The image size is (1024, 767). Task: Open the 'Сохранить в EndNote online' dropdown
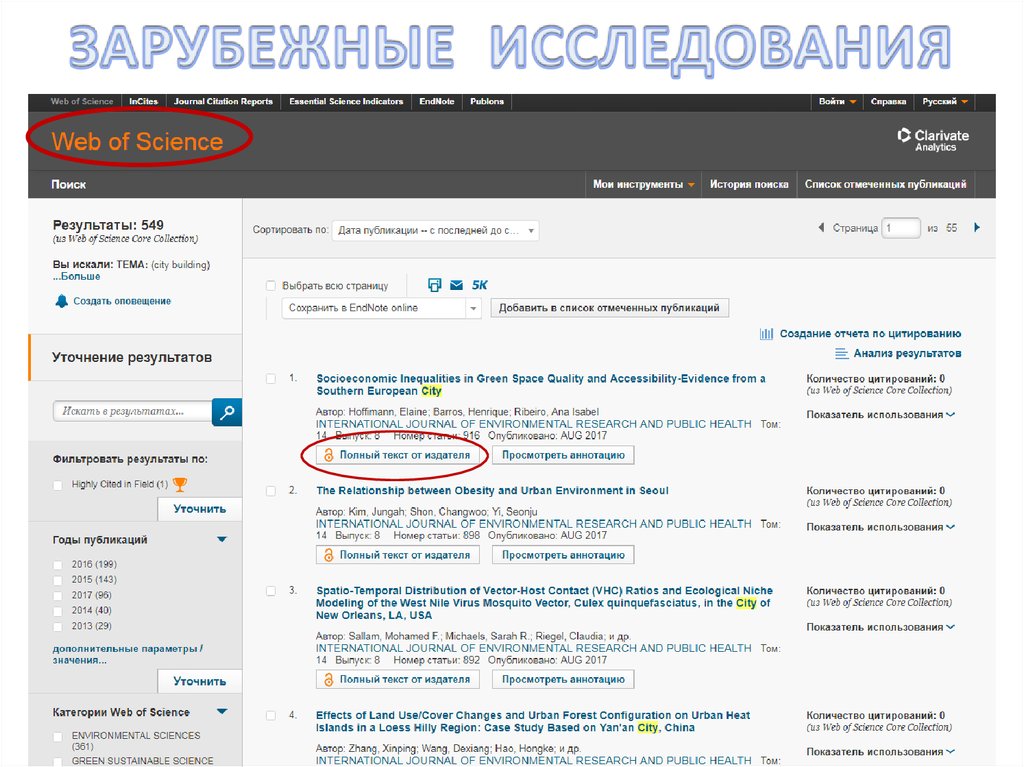[381, 308]
